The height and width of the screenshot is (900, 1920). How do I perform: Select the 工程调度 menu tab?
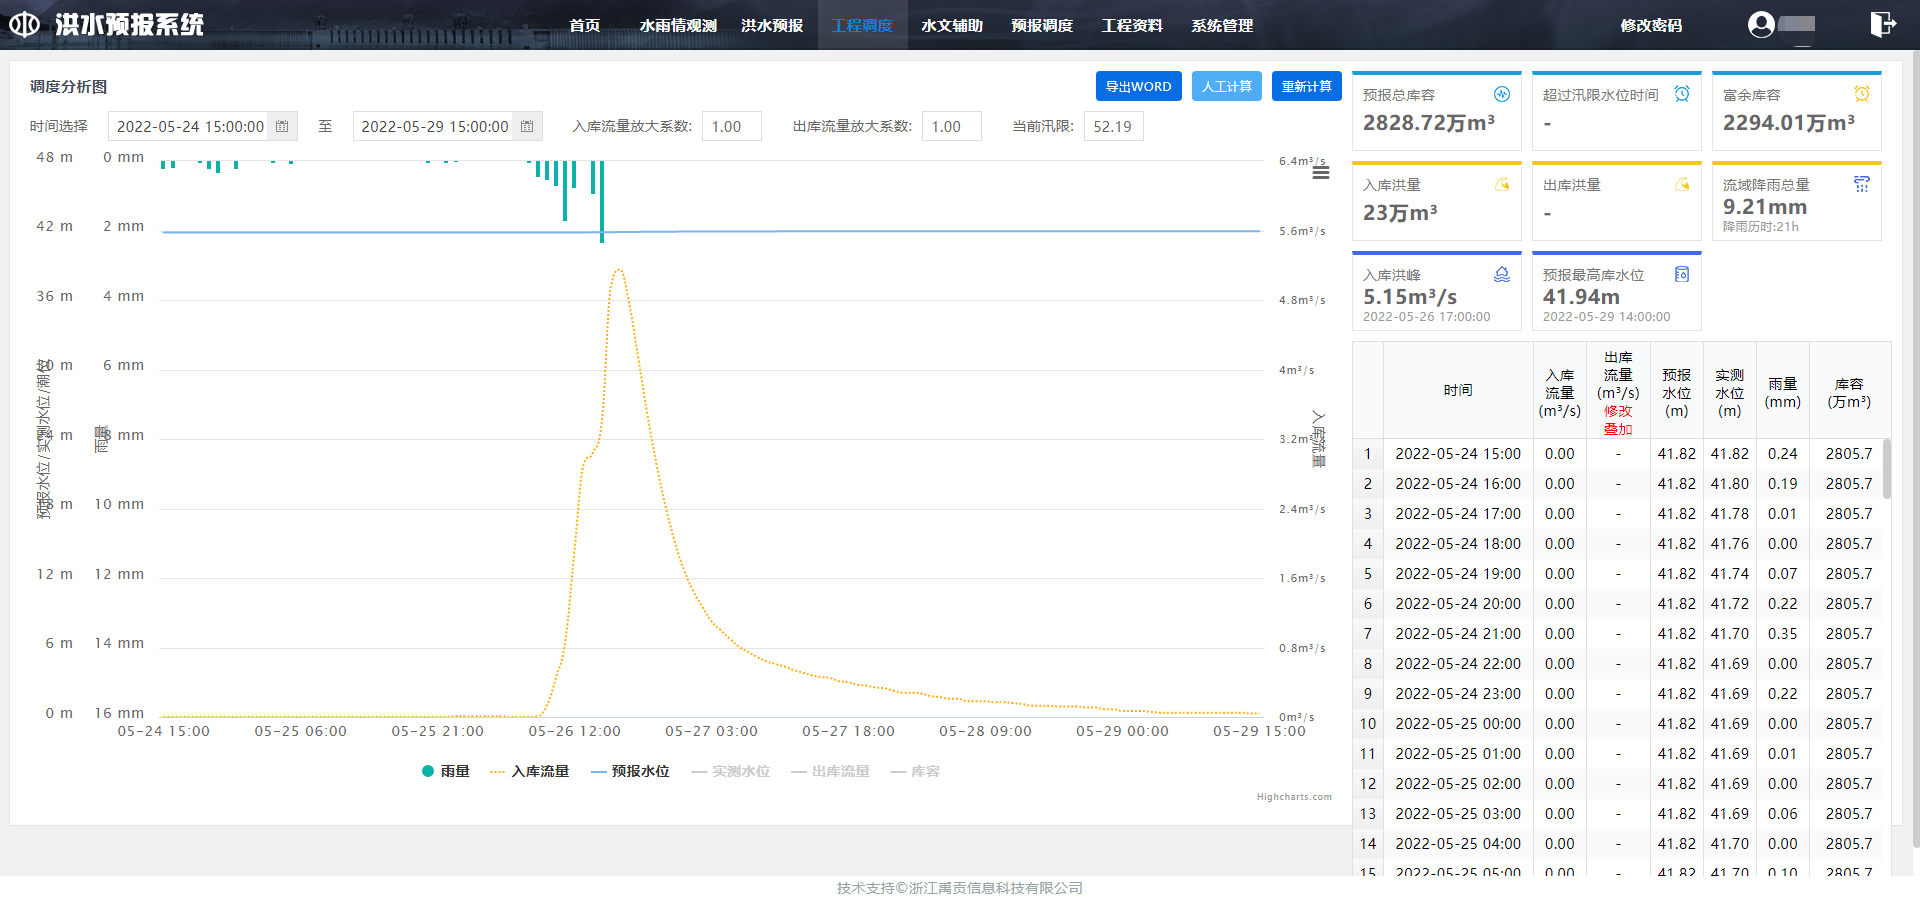coord(862,25)
